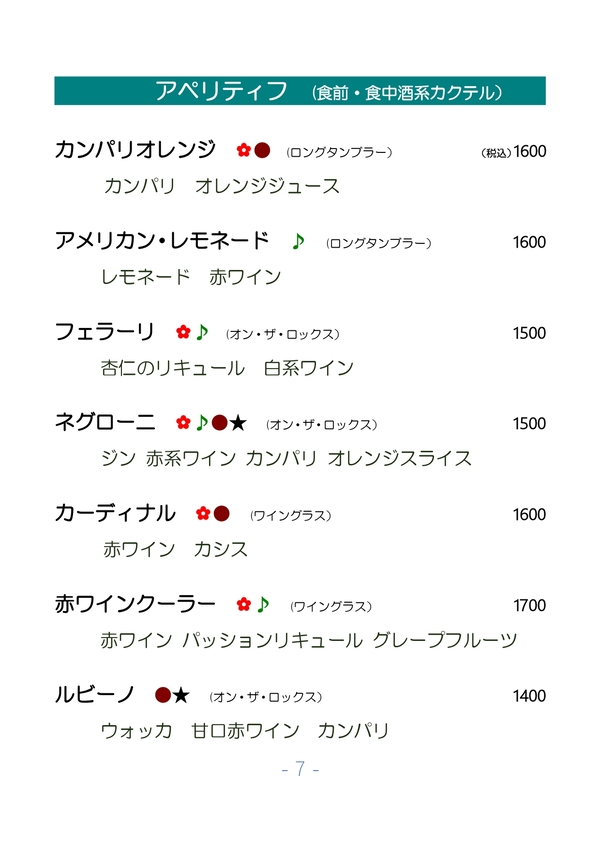This screenshot has width=600, height=849.
Task: Click the ingredients line under フェラーリ
Action: tap(227, 368)
